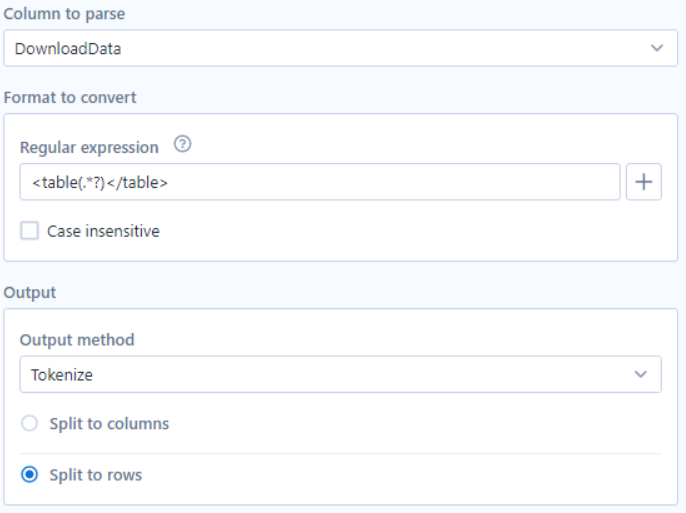The image size is (686, 513).
Task: Open the regular expression help icon
Action: (x=182, y=144)
